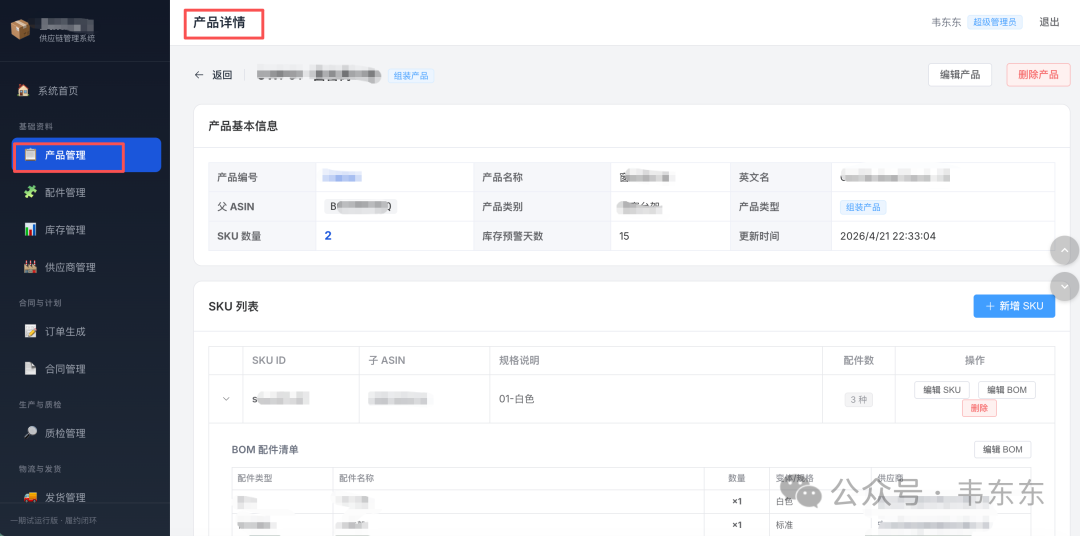The image size is (1080, 536).
Task: Click red 删除 in the 01-白色 row
Action: [979, 408]
